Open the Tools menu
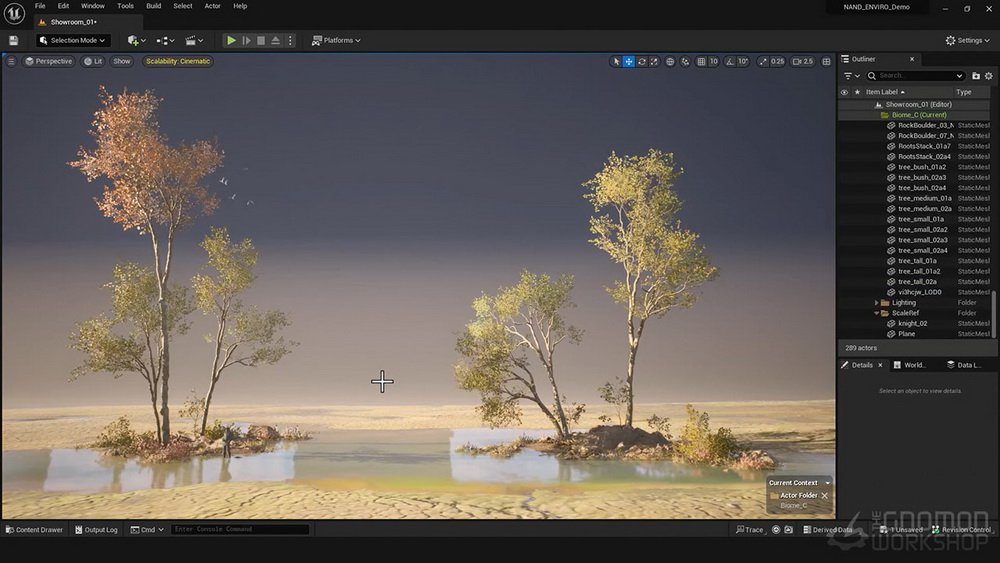The height and width of the screenshot is (563, 1000). click(125, 6)
